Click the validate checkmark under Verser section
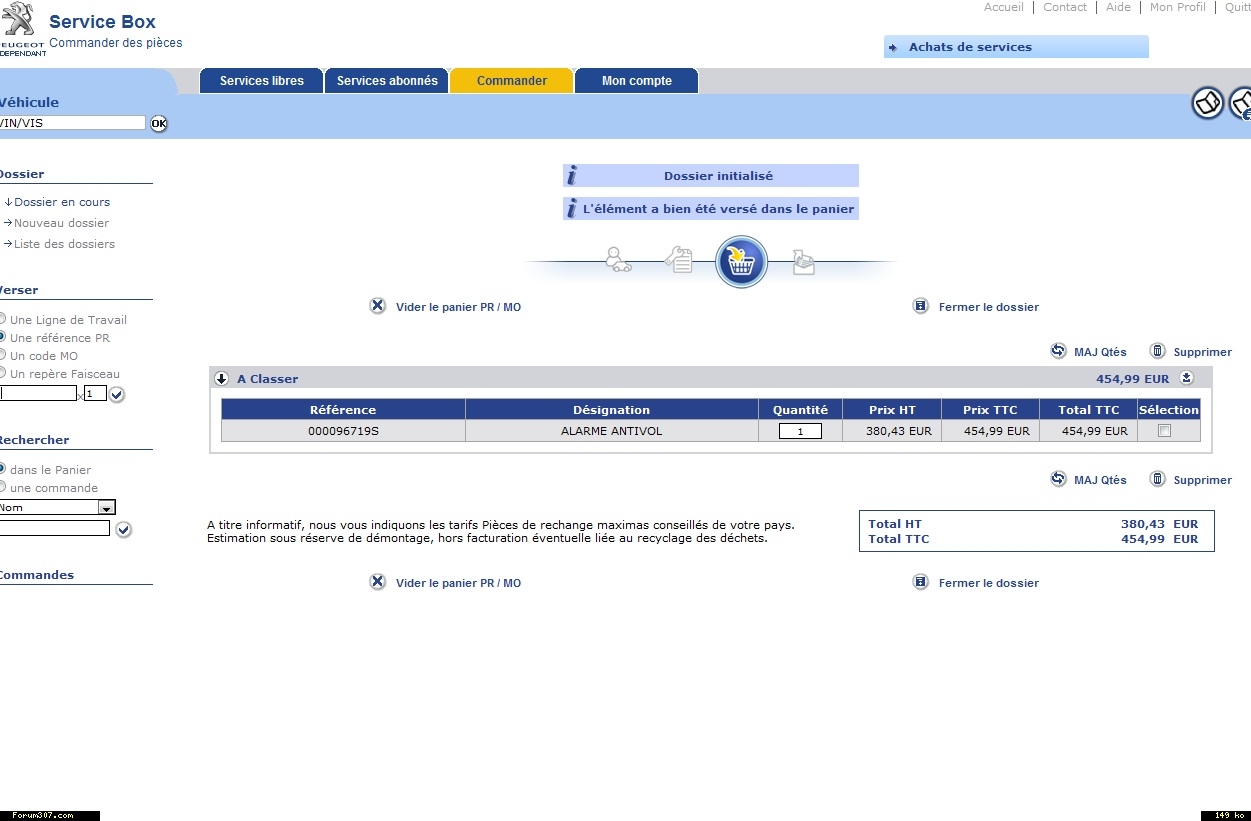The height and width of the screenshot is (821, 1251). point(117,395)
